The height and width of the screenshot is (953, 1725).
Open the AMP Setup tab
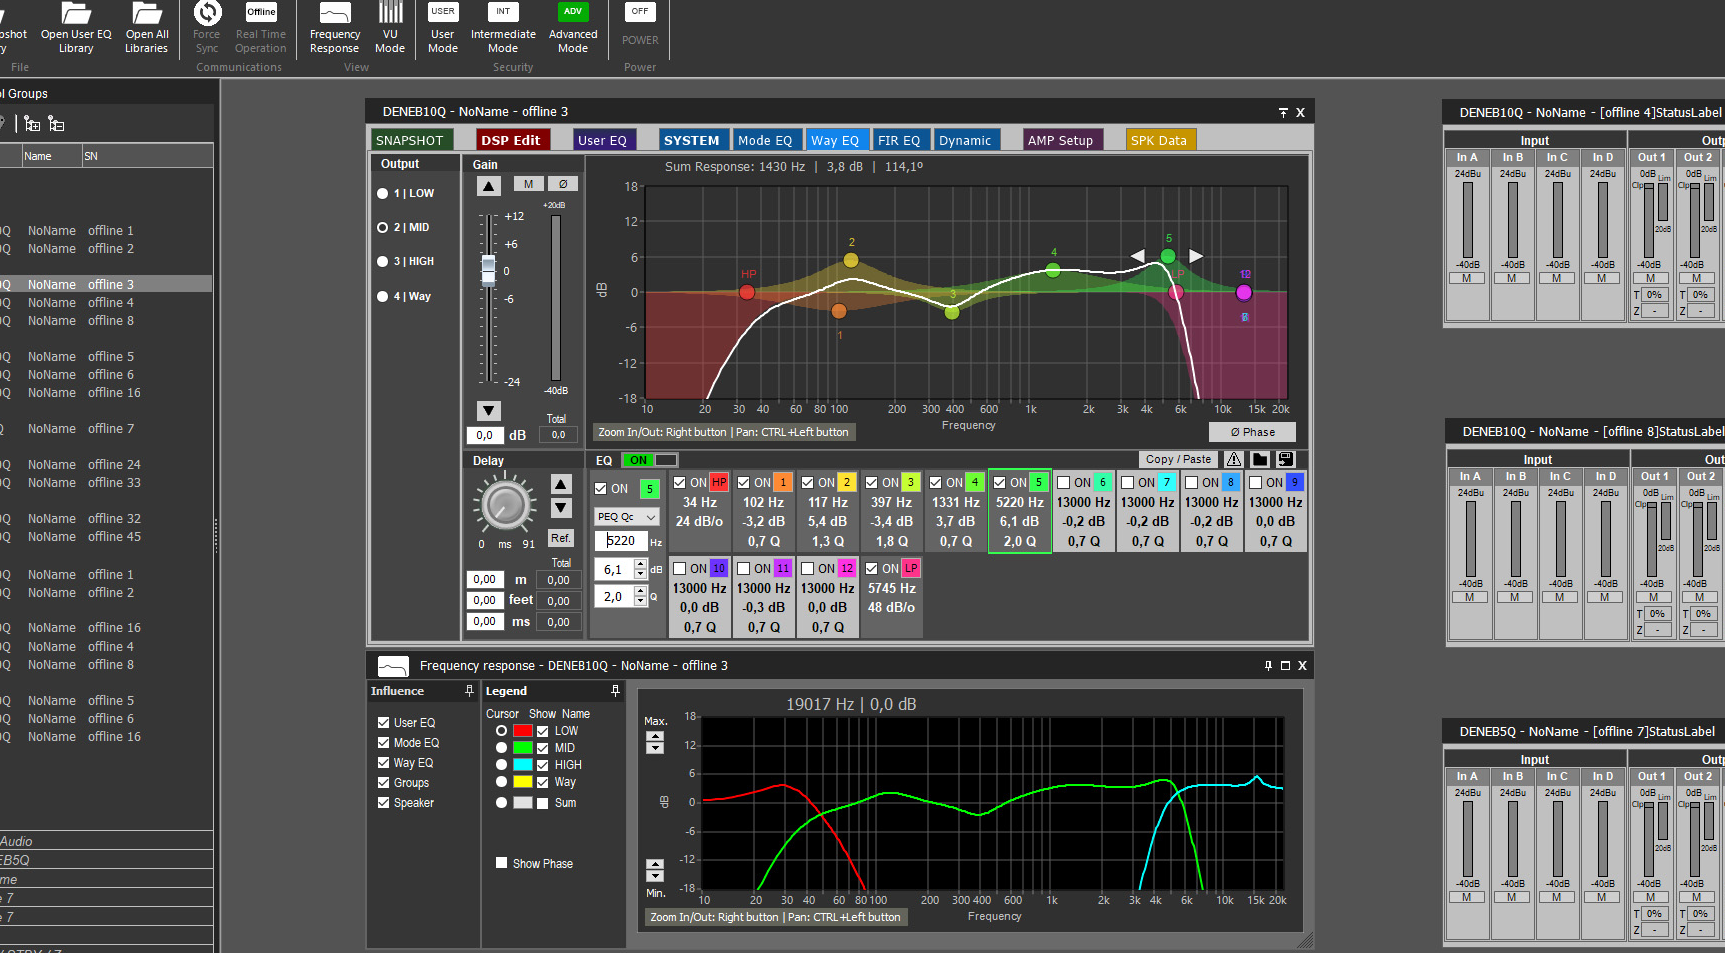1060,140
